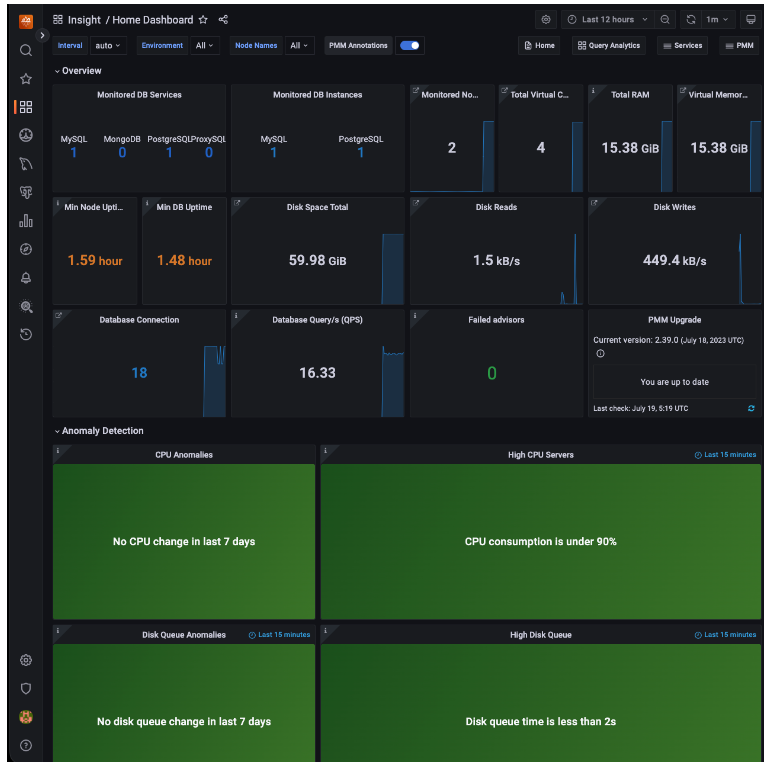Open starred dashboards in sidebar
This screenshot has width=767, height=762.
(x=26, y=79)
